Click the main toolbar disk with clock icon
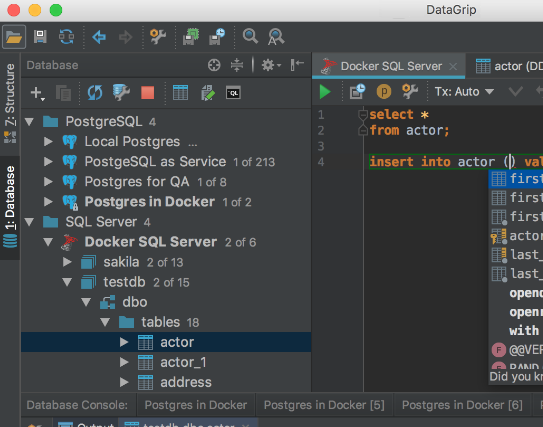Screen dimensions: 543x427 [x=217, y=37]
